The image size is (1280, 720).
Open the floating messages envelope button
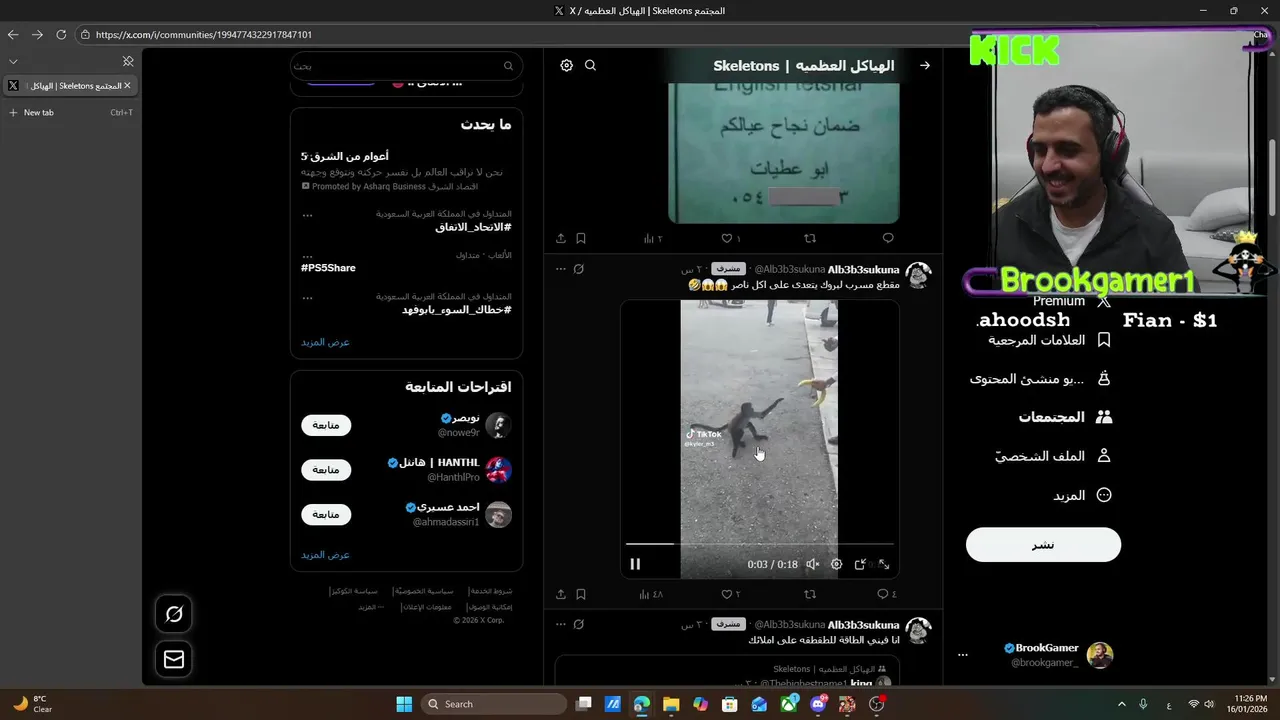coord(174,659)
